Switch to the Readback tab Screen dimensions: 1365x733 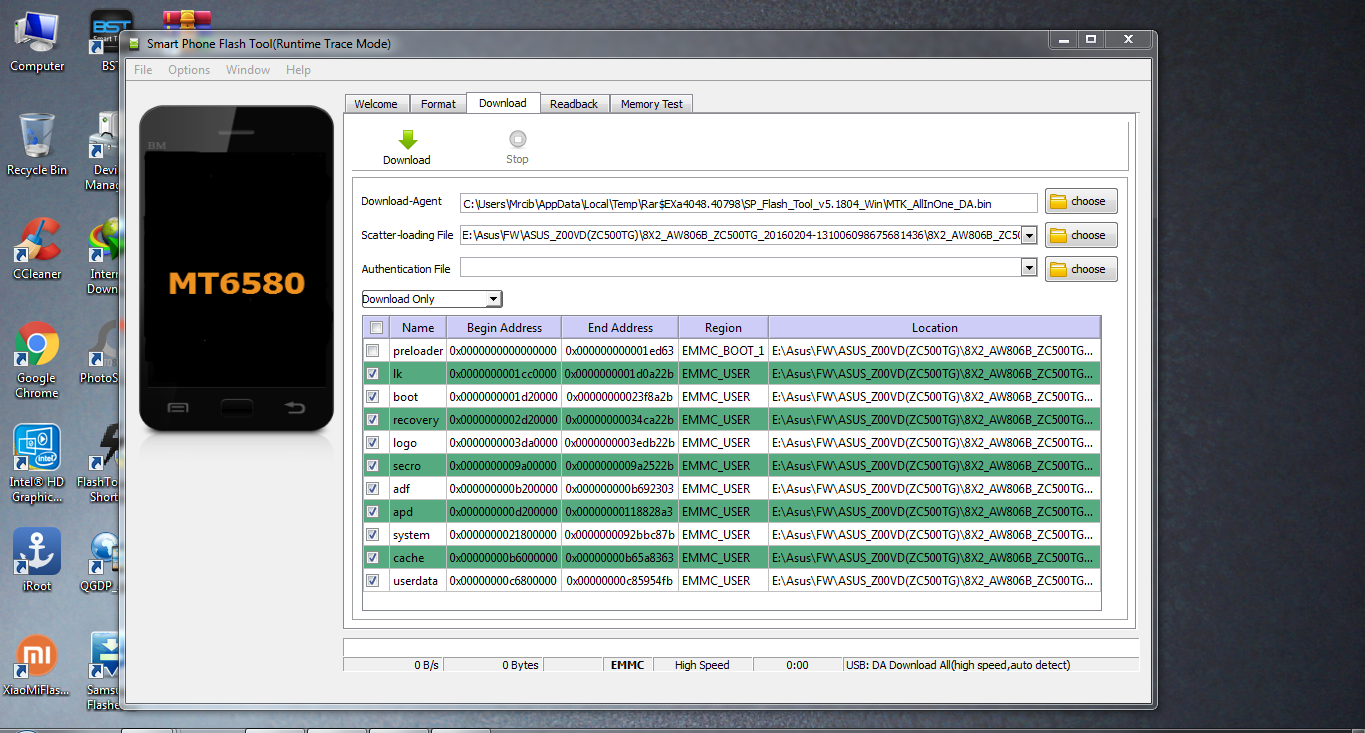pyautogui.click(x=574, y=104)
